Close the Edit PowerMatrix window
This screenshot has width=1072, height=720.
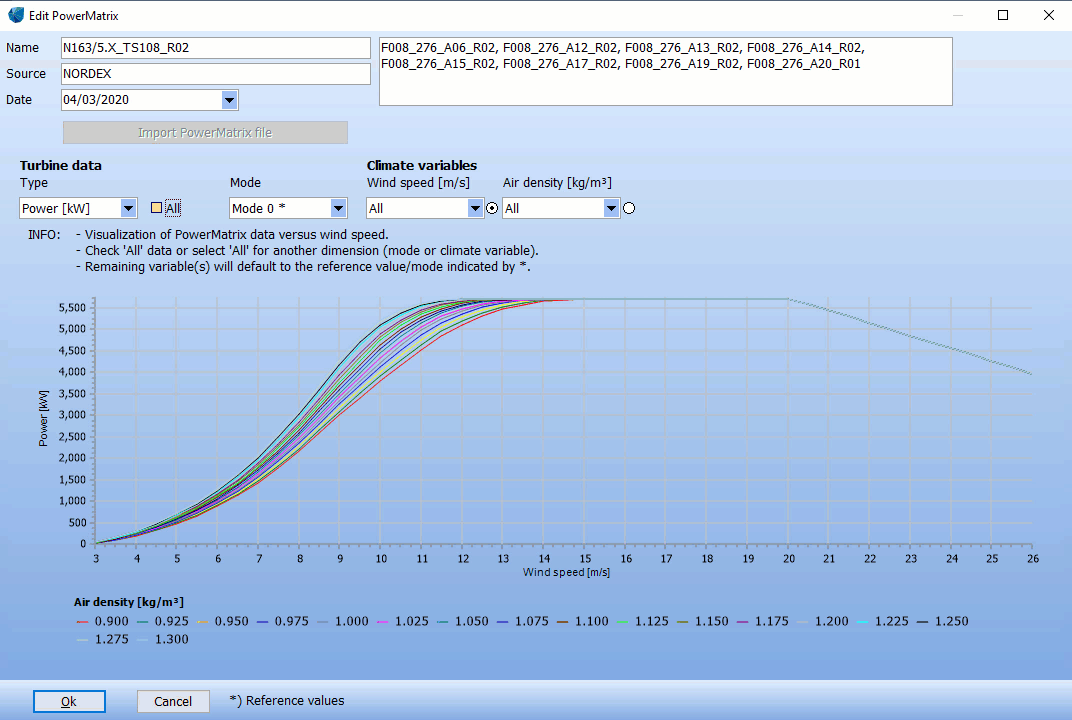click(x=1049, y=15)
